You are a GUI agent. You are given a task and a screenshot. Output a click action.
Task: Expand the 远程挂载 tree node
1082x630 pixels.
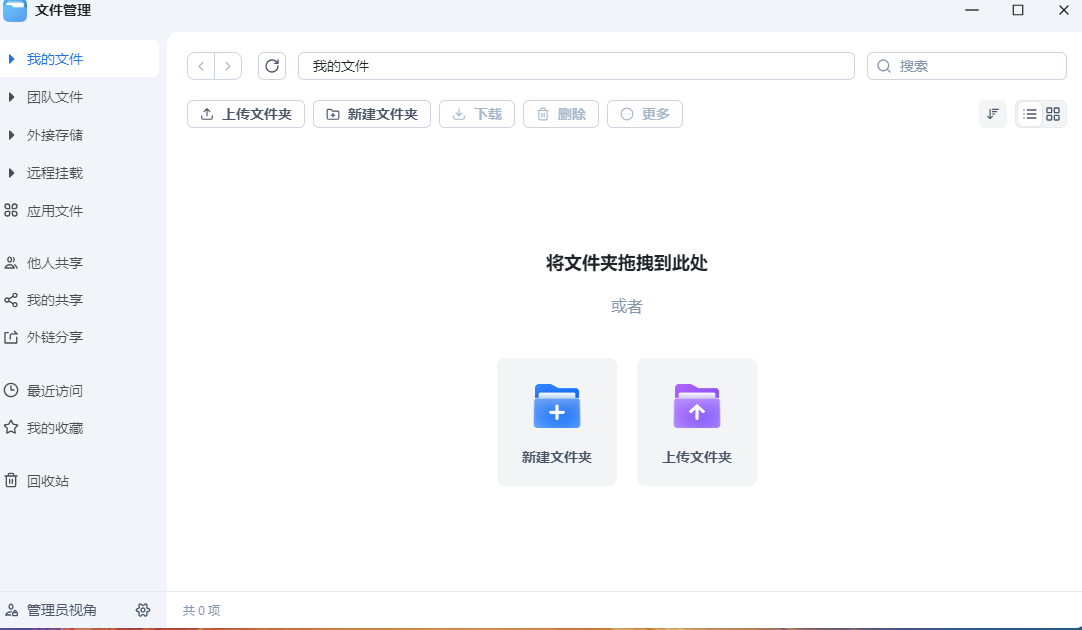[x=11, y=173]
